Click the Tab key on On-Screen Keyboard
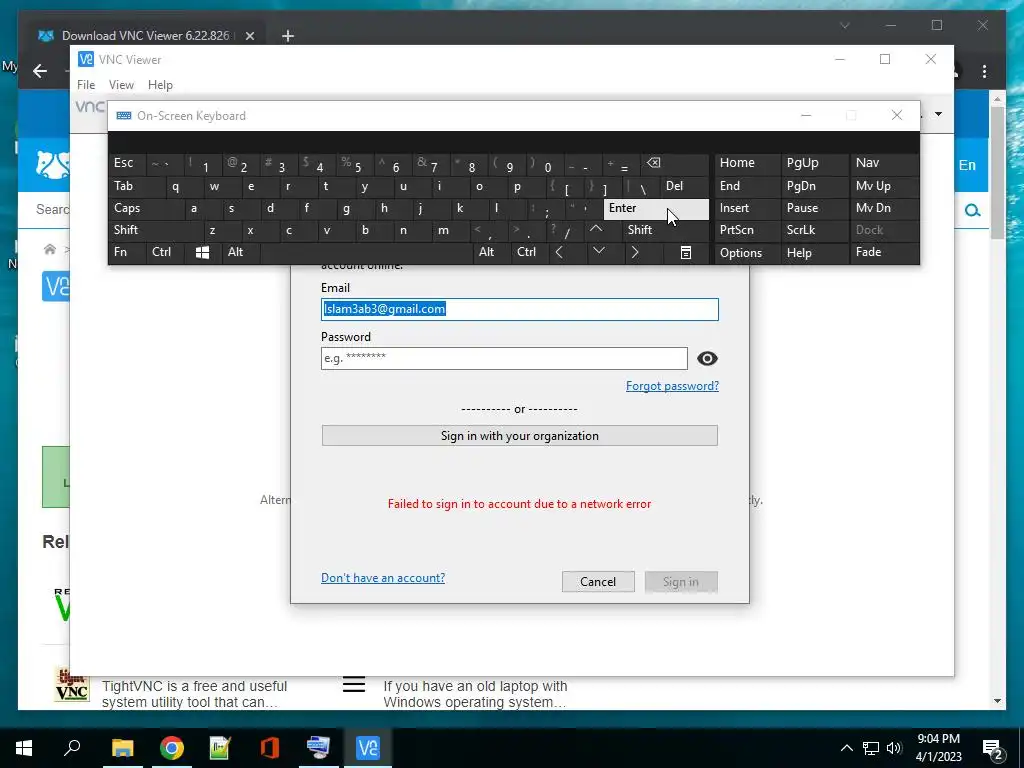This screenshot has width=1024, height=768. click(136, 186)
